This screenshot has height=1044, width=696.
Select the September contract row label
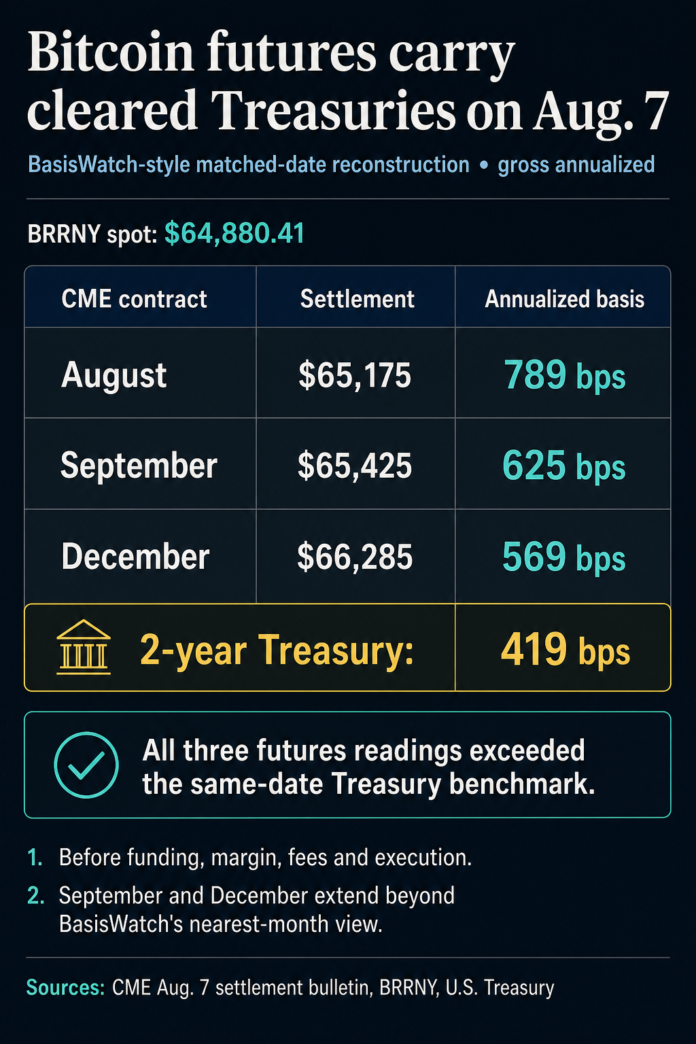pos(139,465)
